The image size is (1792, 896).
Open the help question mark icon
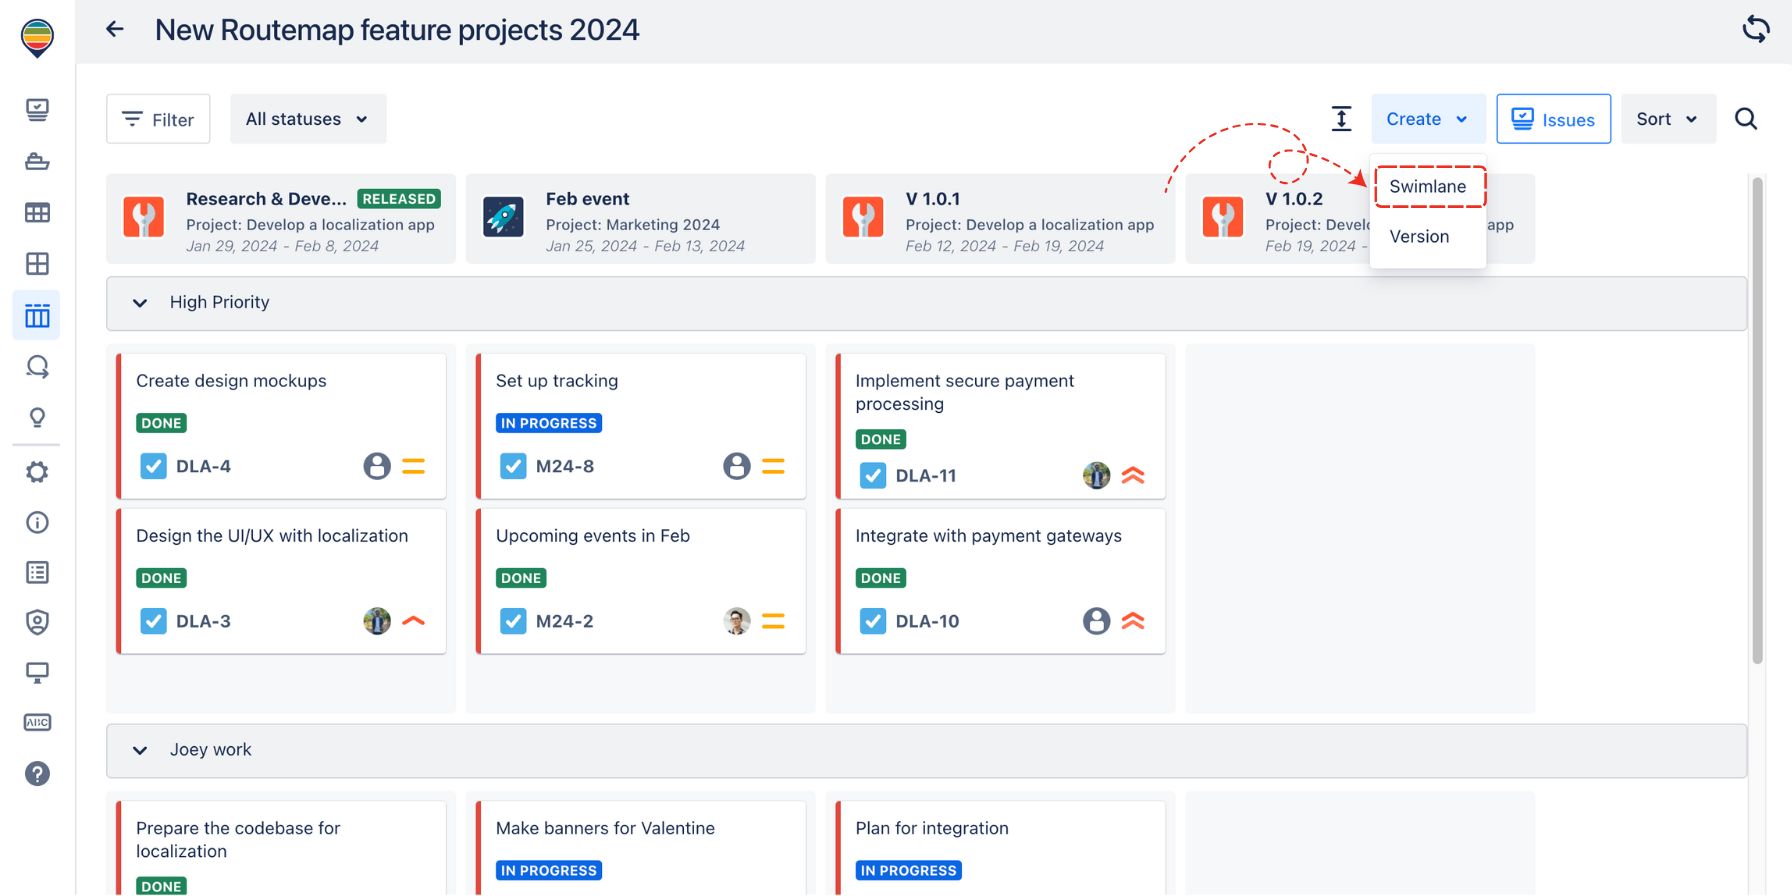pyautogui.click(x=37, y=773)
